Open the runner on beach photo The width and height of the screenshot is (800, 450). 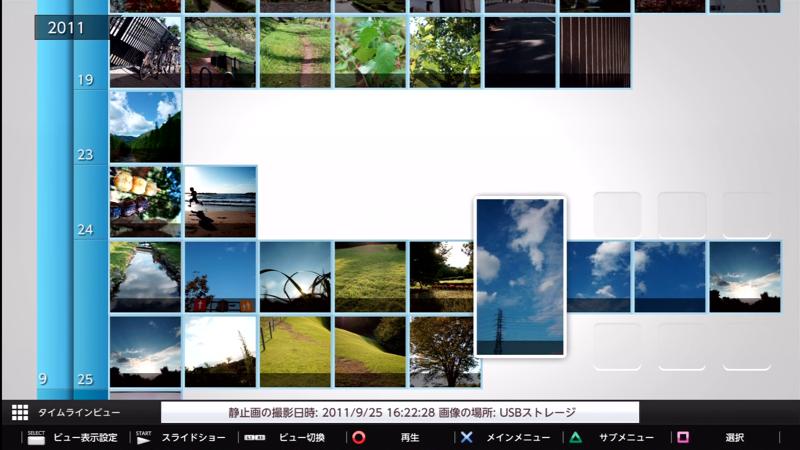tap(220, 202)
